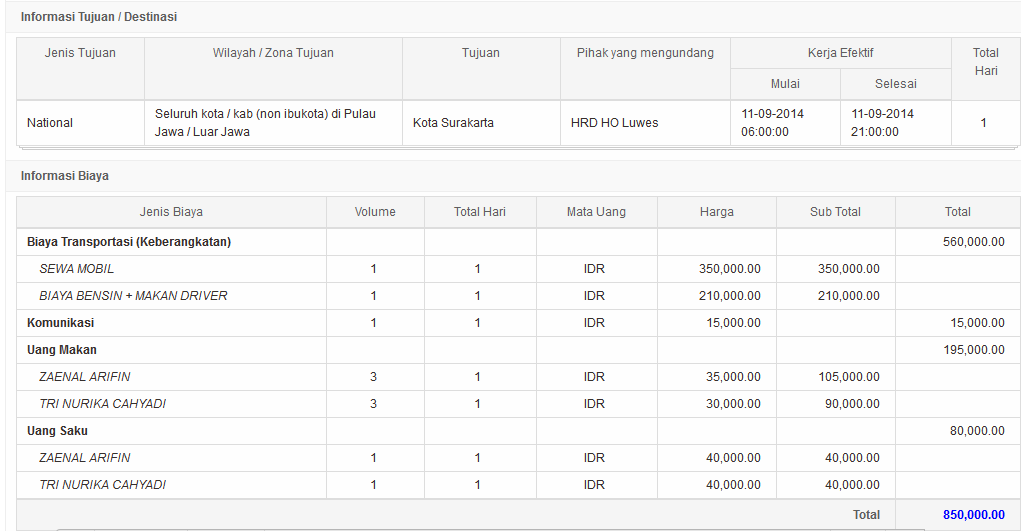1021x531 pixels.
Task: Click the SEWA MOBIL cost item
Action: pos(76,269)
